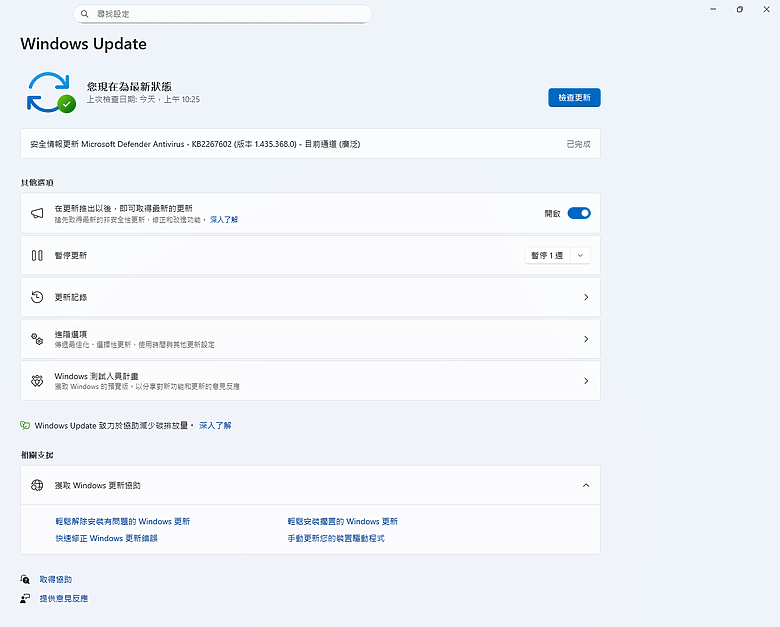Open link 輕鬆解除安裝有問題的 Windows 更新
The width and height of the screenshot is (780, 627).
pos(123,521)
